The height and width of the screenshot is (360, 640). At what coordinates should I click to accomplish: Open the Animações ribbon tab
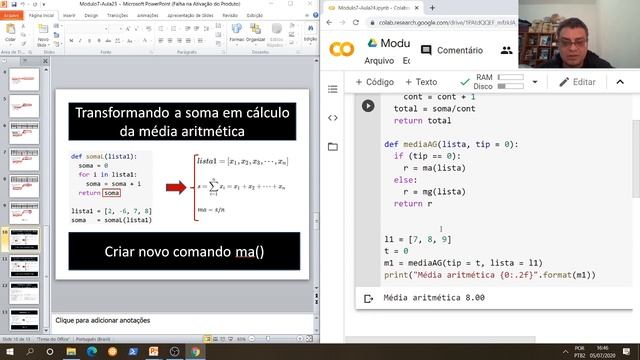point(147,15)
